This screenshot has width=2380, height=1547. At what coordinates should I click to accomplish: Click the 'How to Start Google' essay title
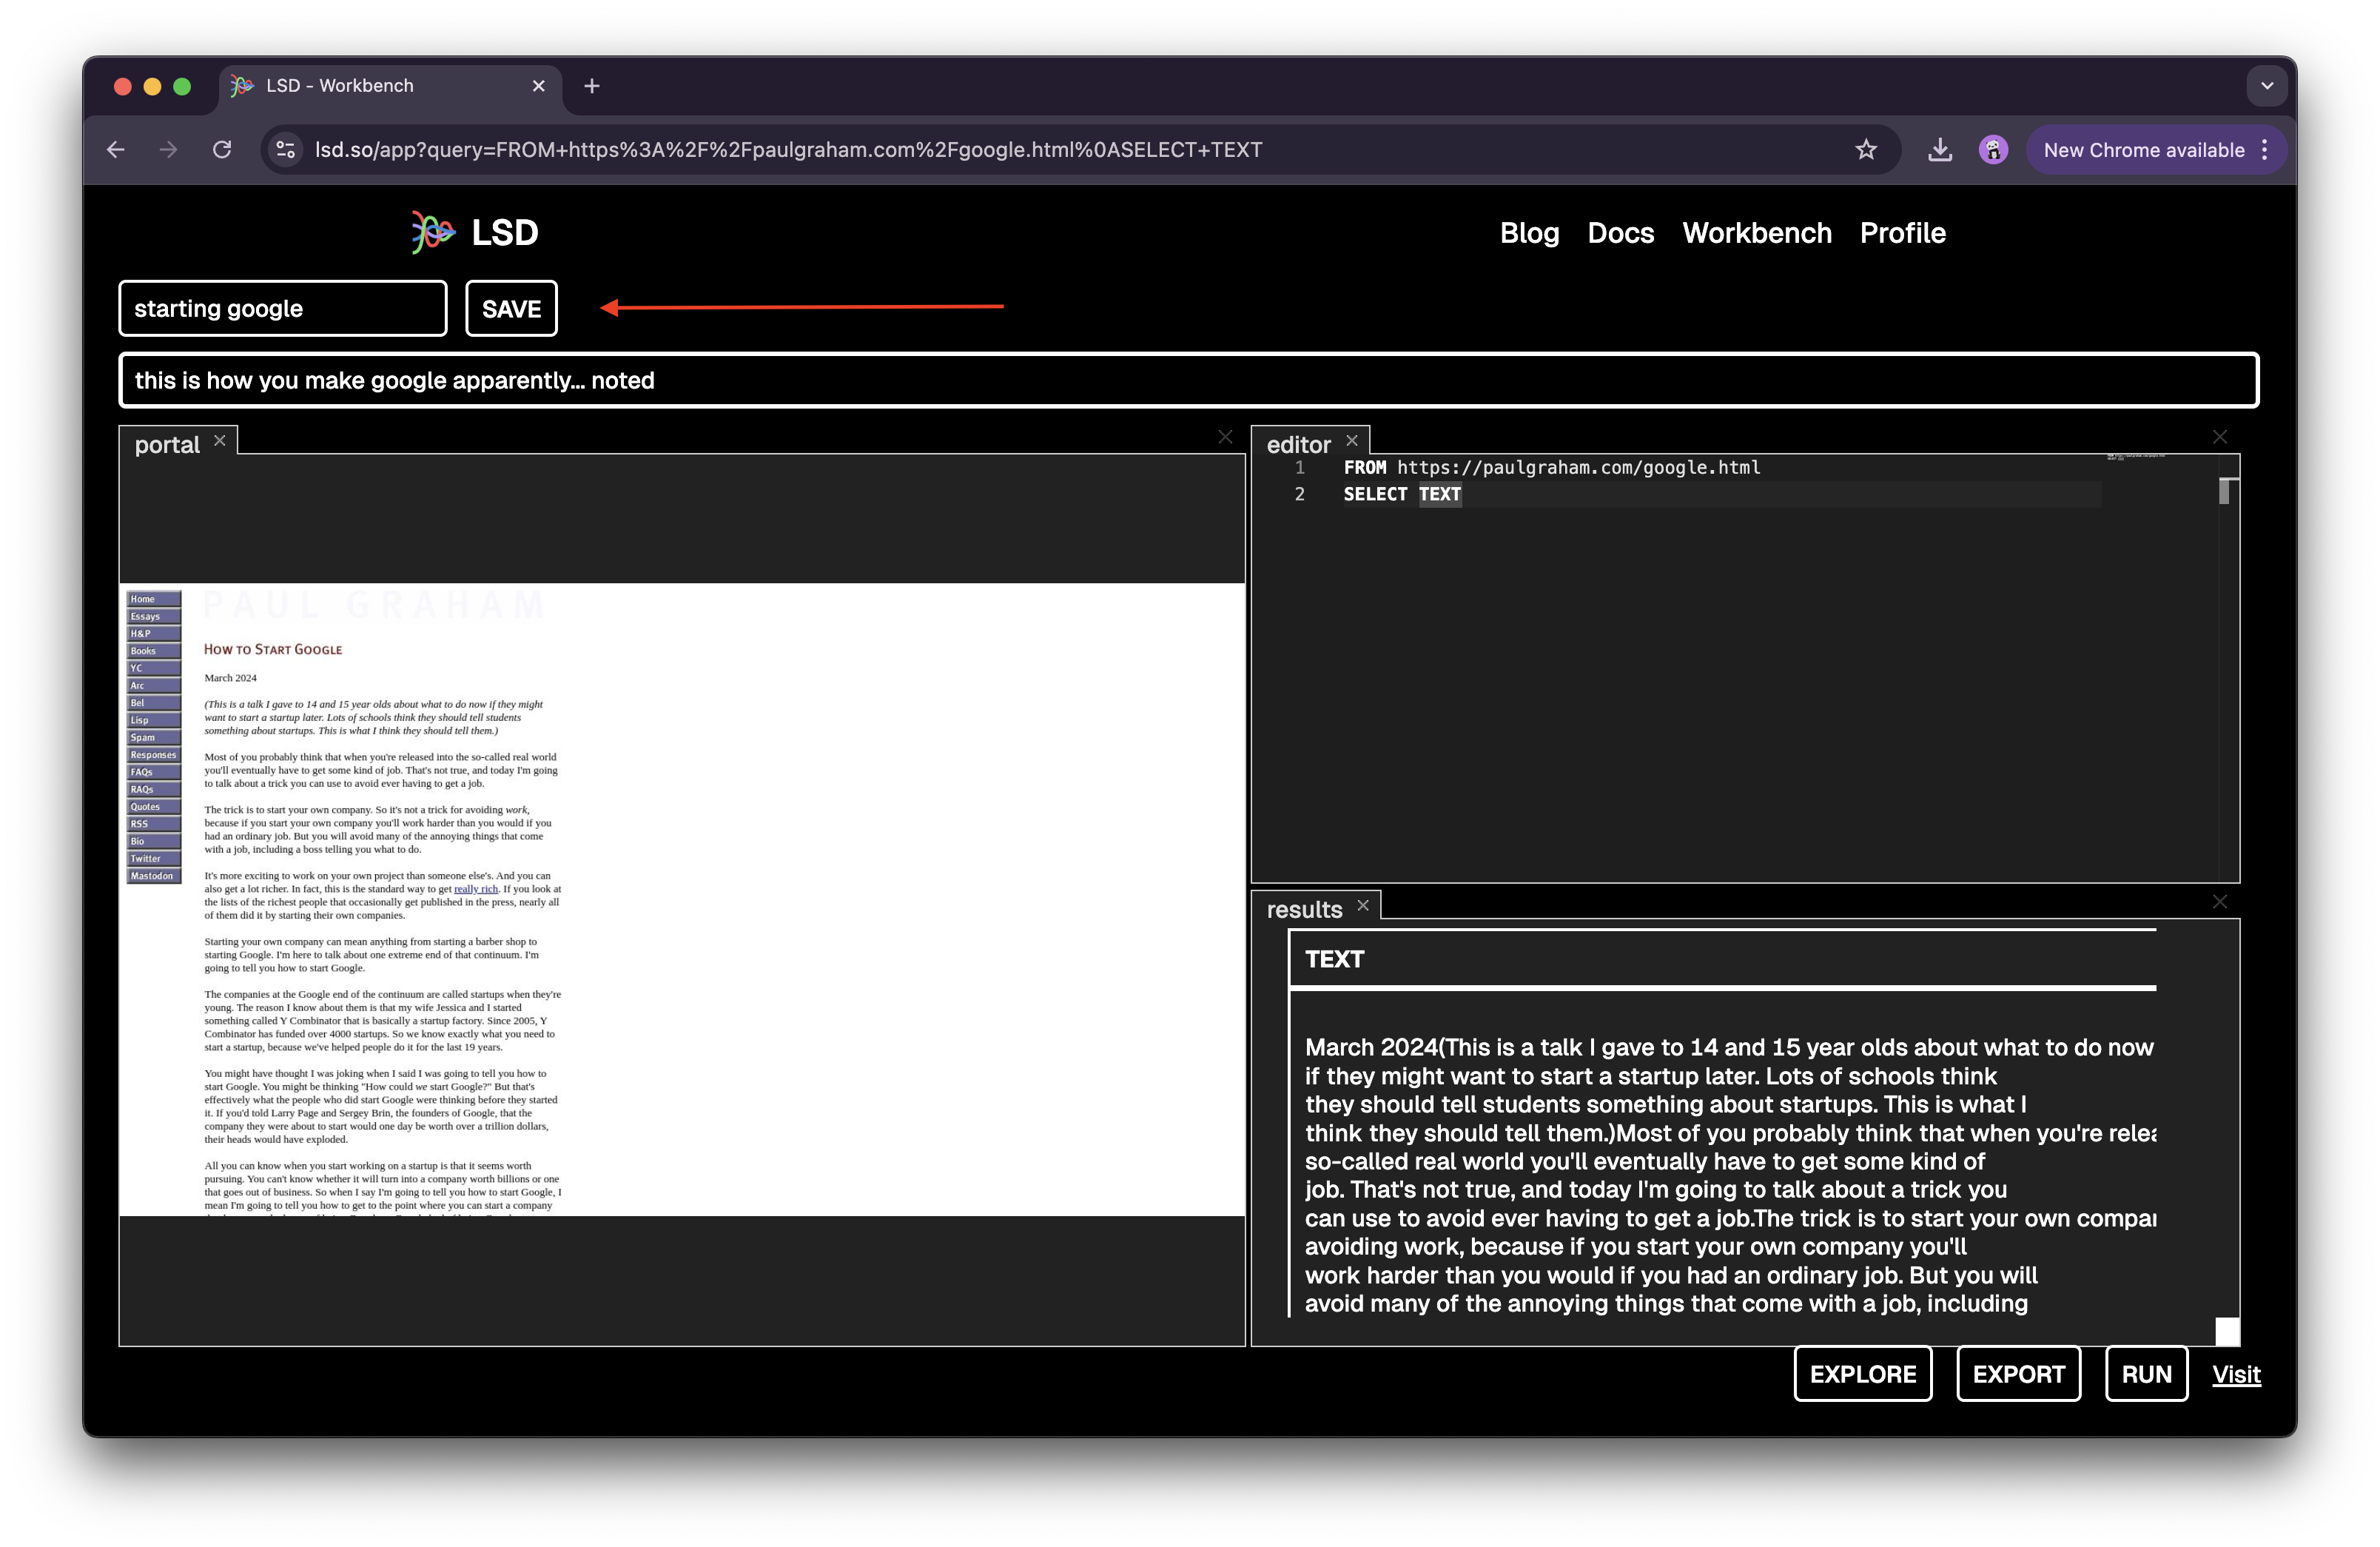(273, 650)
